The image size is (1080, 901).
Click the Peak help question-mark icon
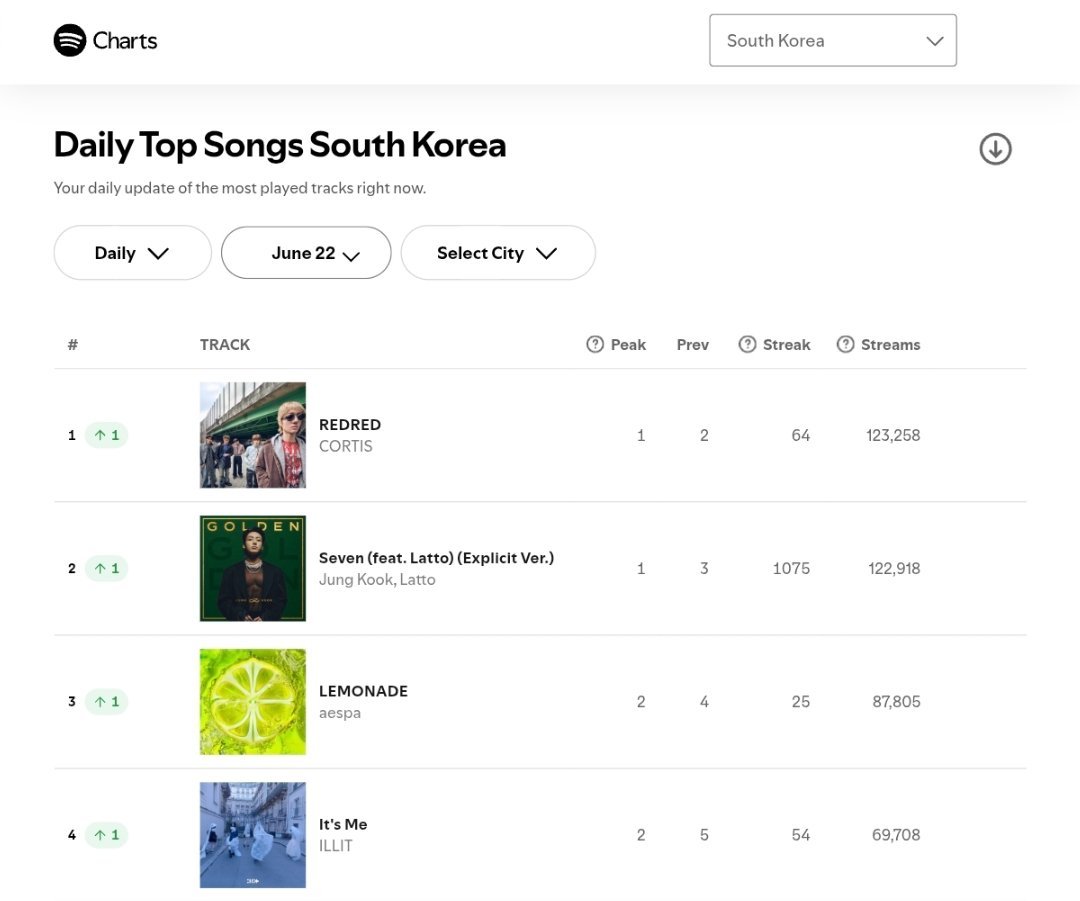595,344
